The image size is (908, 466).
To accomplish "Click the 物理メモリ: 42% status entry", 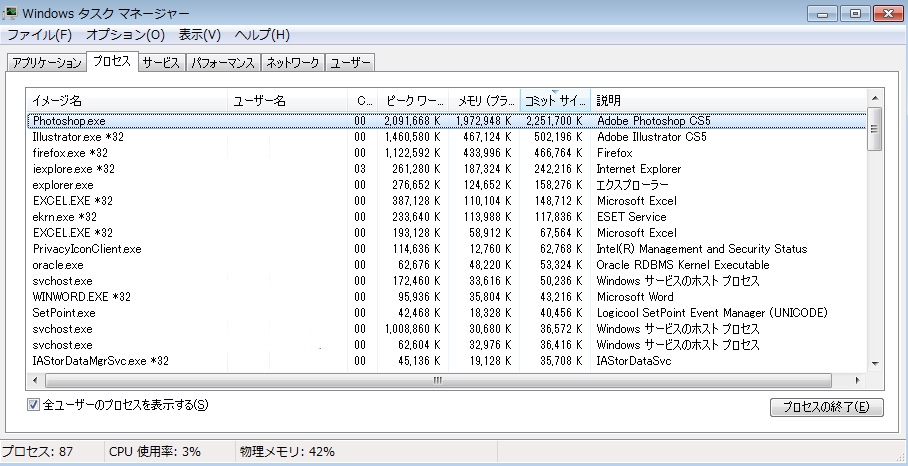I will click(x=287, y=452).
